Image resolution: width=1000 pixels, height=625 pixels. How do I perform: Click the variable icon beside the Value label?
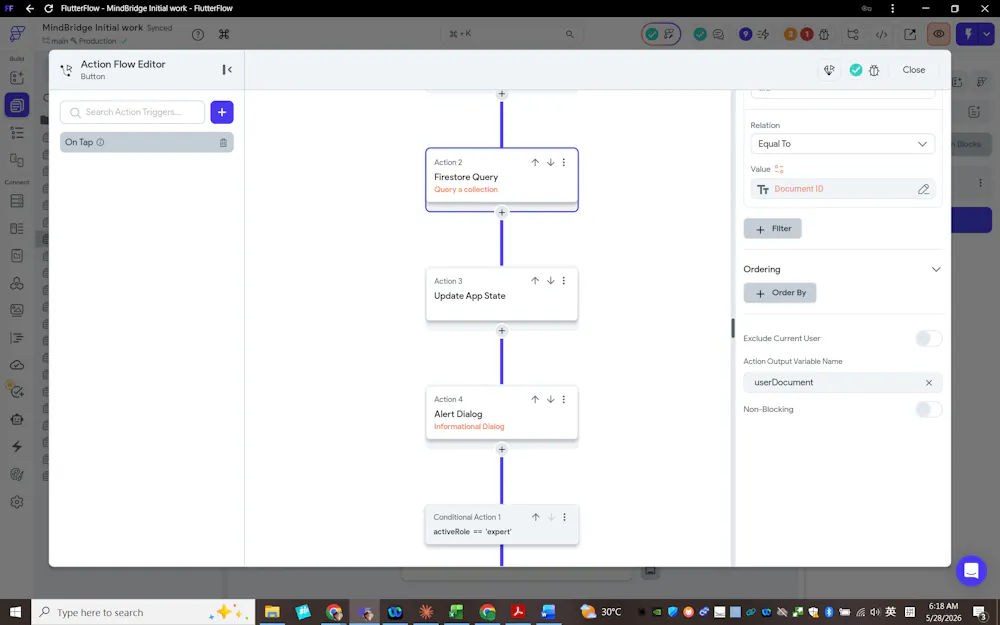click(779, 169)
